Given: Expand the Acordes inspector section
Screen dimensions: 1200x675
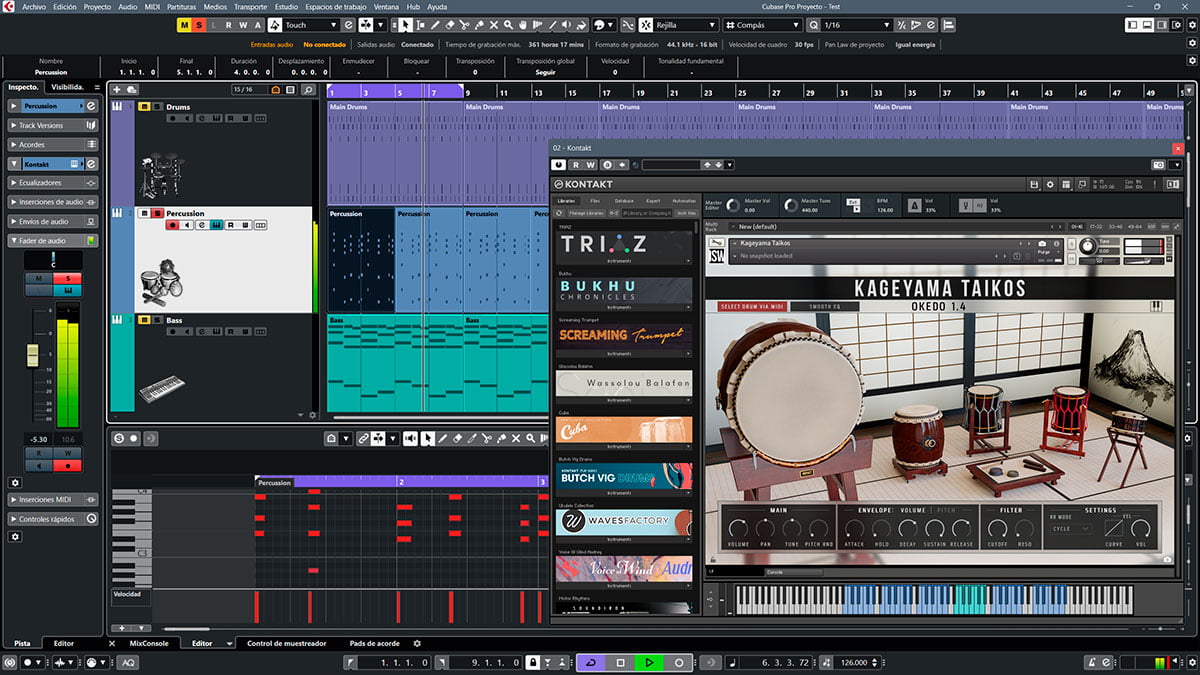Looking at the screenshot, I should 53,144.
